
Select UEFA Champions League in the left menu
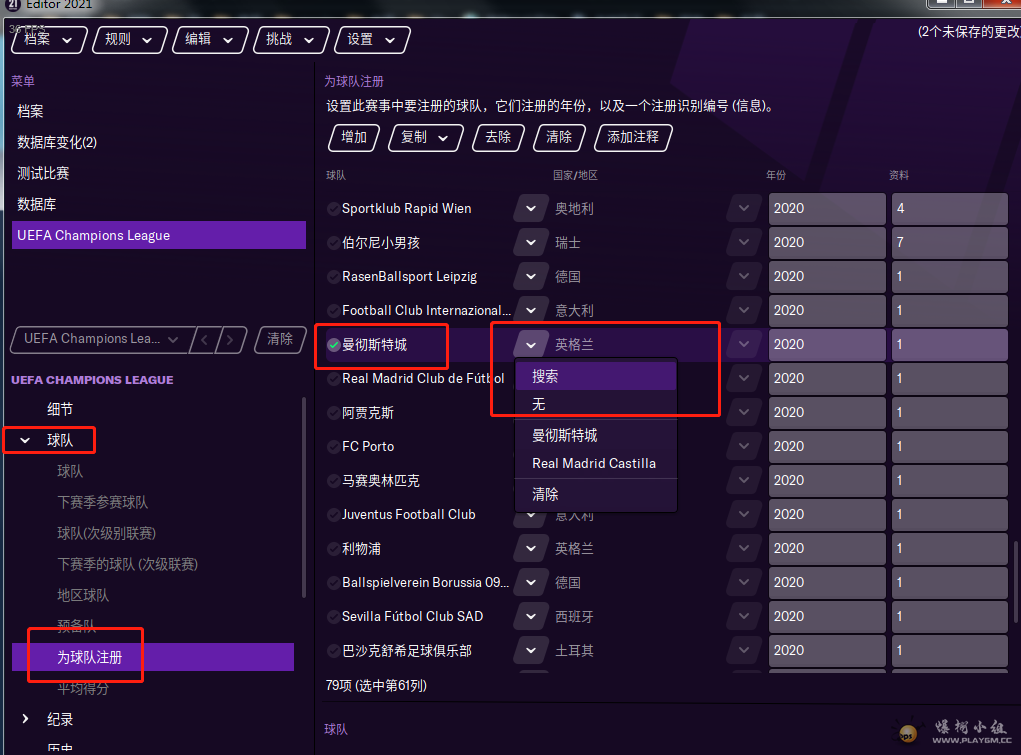click(159, 235)
